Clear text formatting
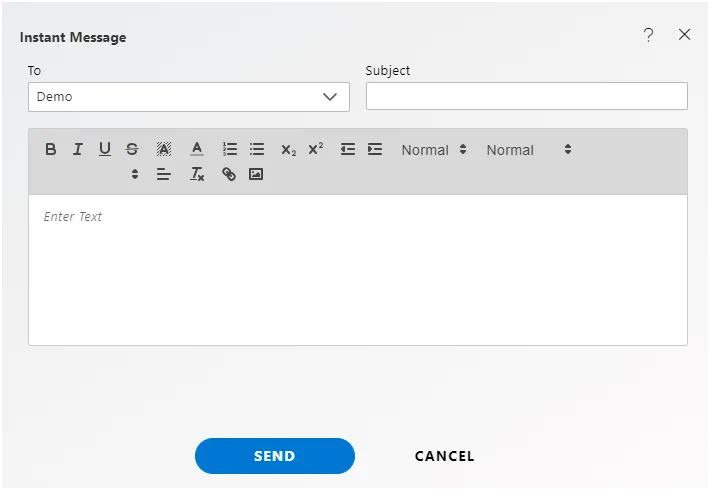 click(x=197, y=174)
